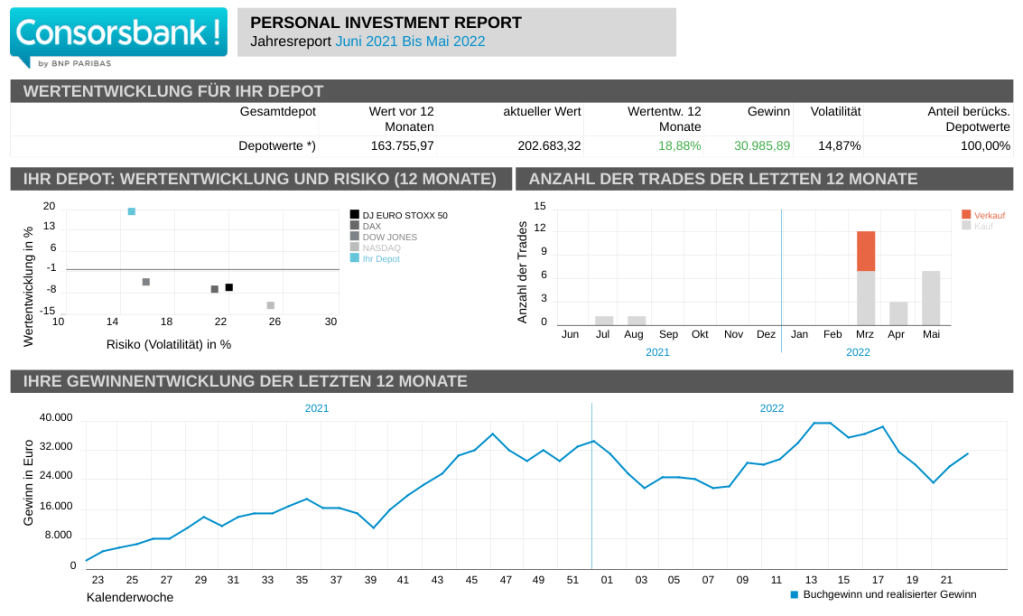Toggle the DAX legend entry

[371, 226]
